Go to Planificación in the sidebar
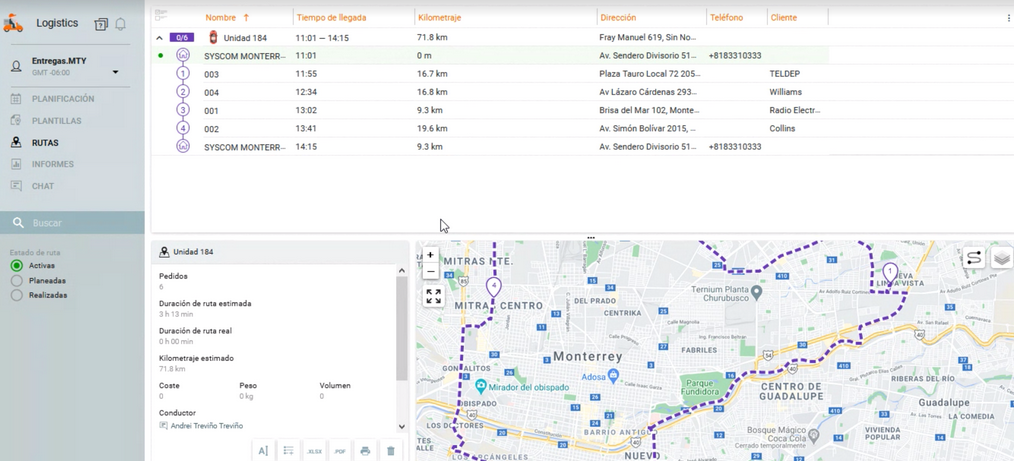Screen dimensions: 1014x461 (62, 99)
